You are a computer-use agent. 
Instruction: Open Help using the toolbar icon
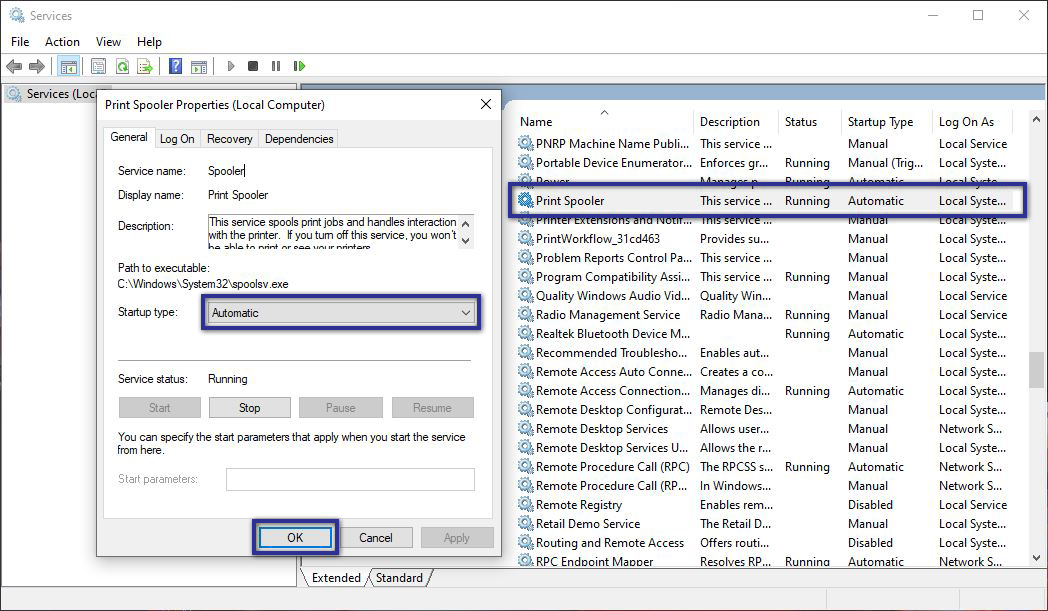175,66
